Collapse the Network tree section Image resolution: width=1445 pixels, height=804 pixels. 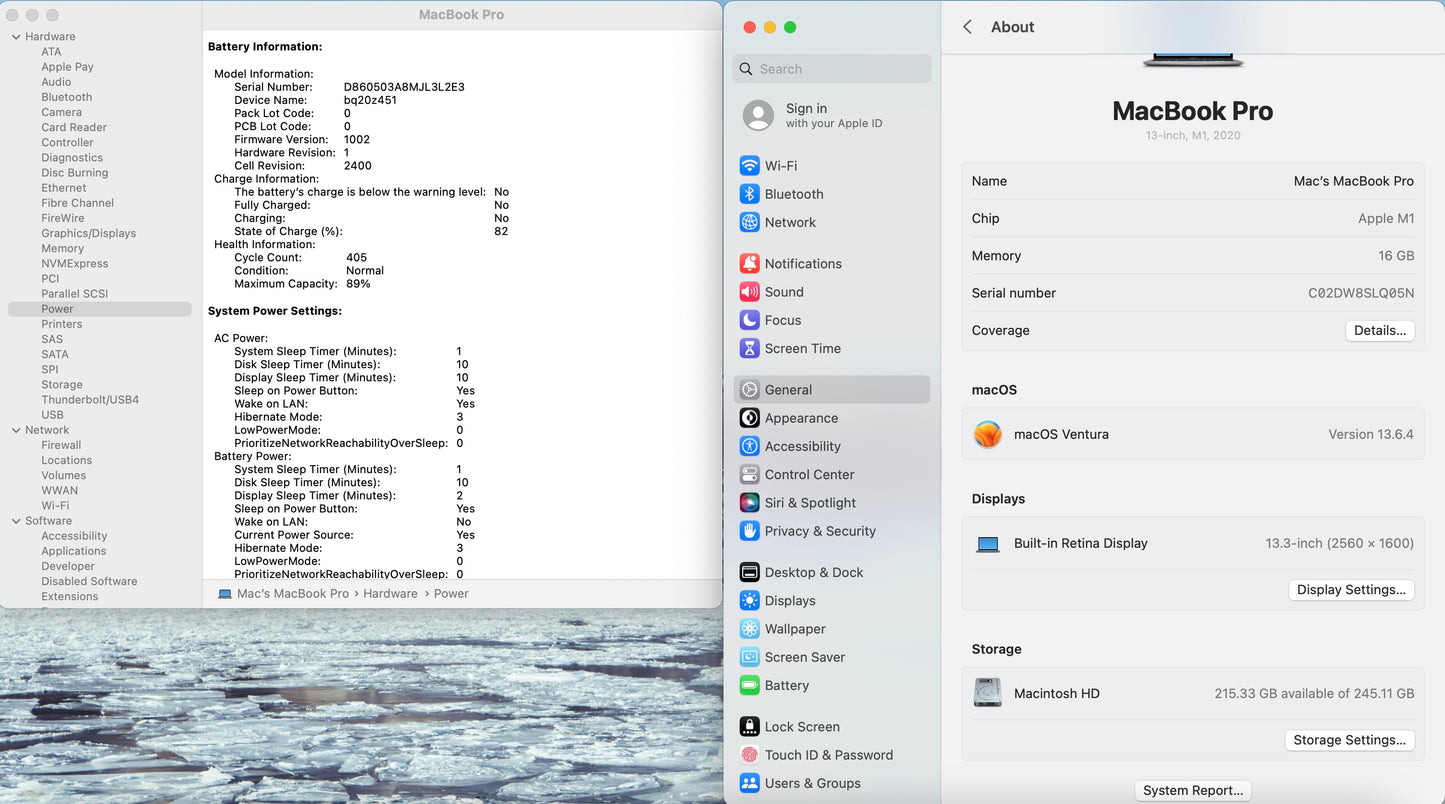point(16,430)
